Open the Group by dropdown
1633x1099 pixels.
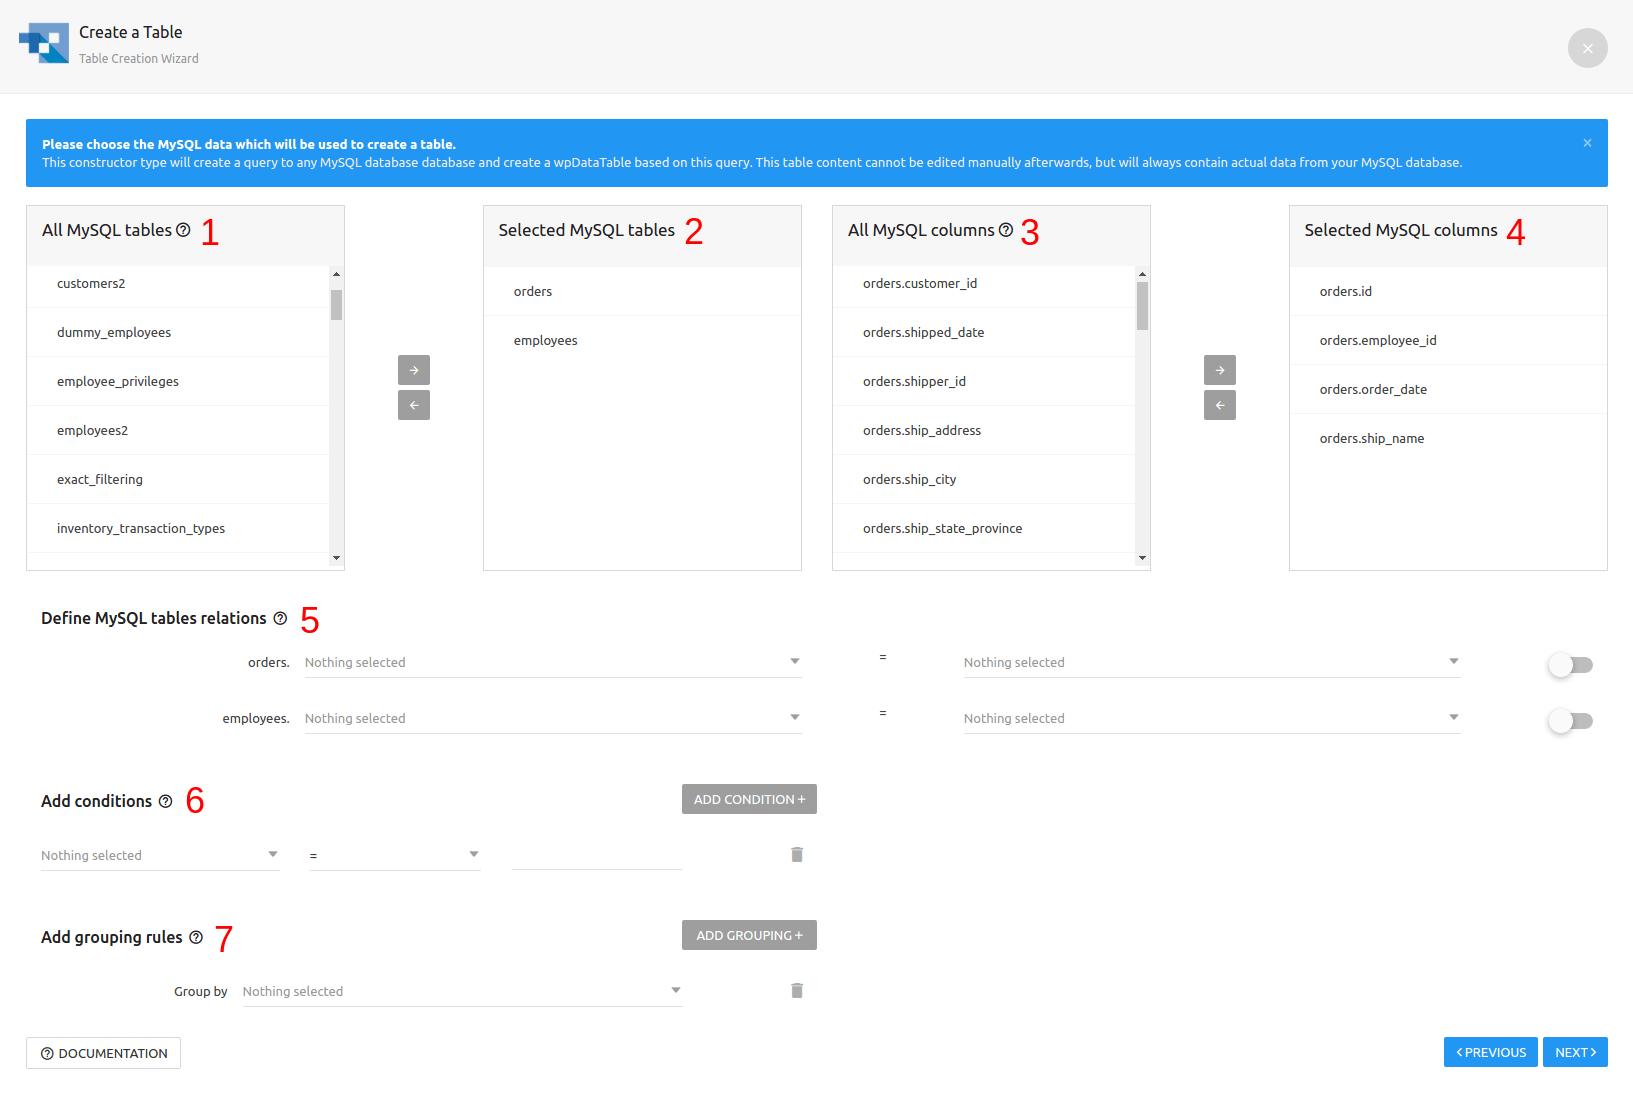click(x=461, y=991)
